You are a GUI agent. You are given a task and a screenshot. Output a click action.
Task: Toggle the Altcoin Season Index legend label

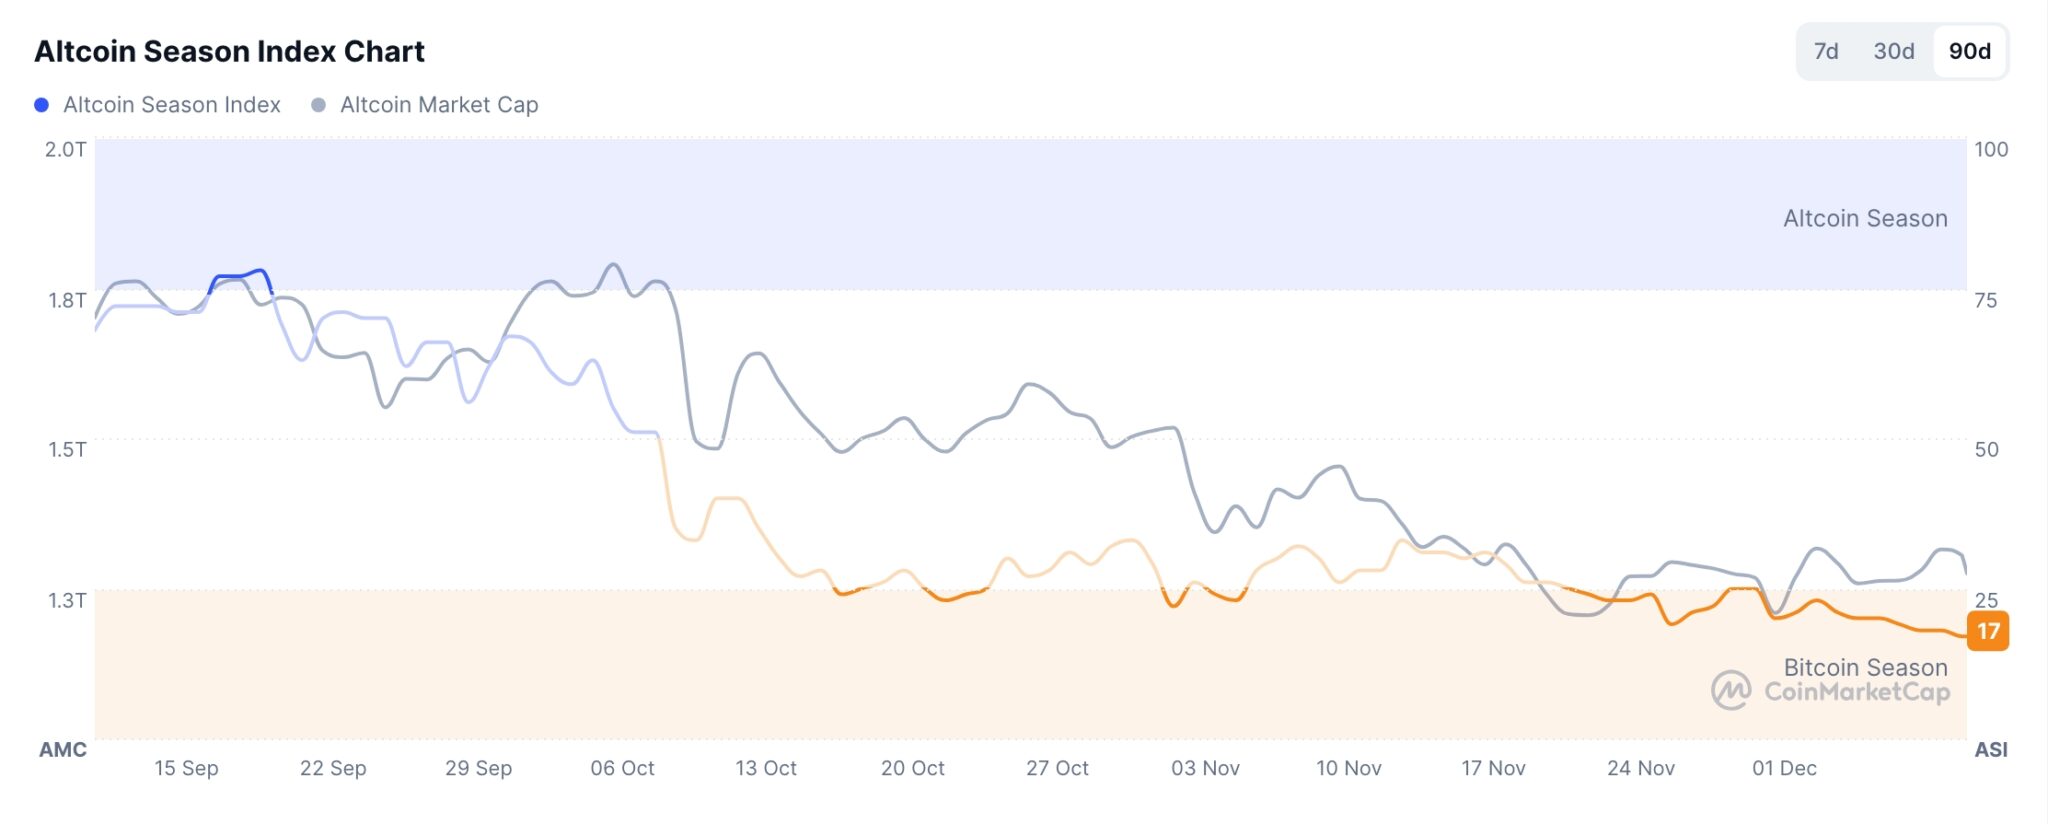pyautogui.click(x=171, y=105)
